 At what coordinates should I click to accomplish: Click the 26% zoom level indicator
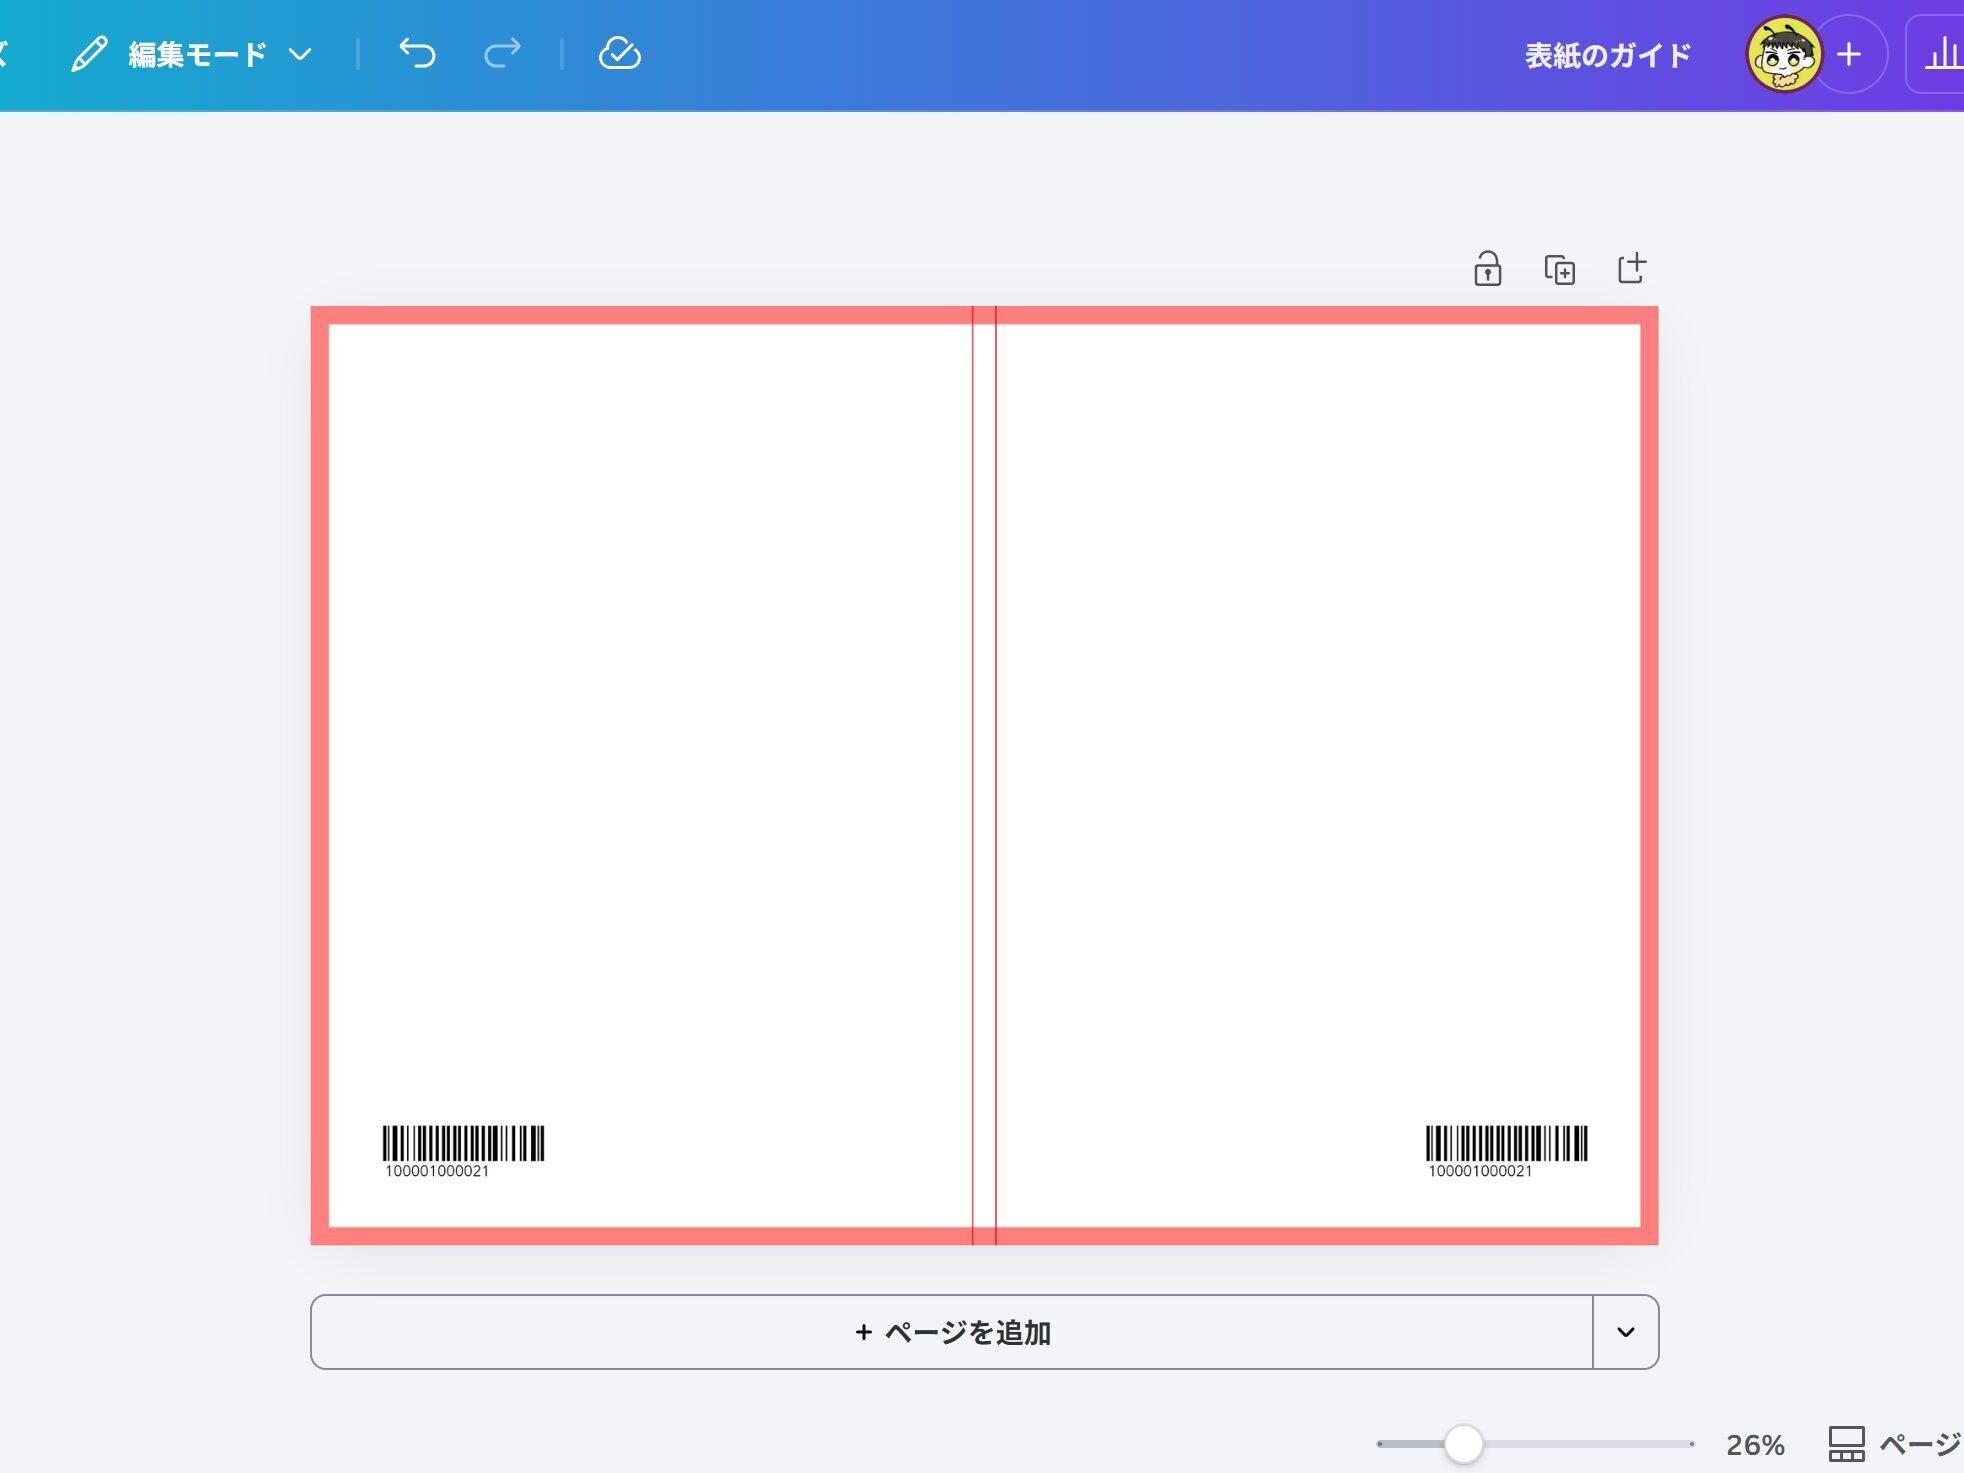point(1757,1442)
